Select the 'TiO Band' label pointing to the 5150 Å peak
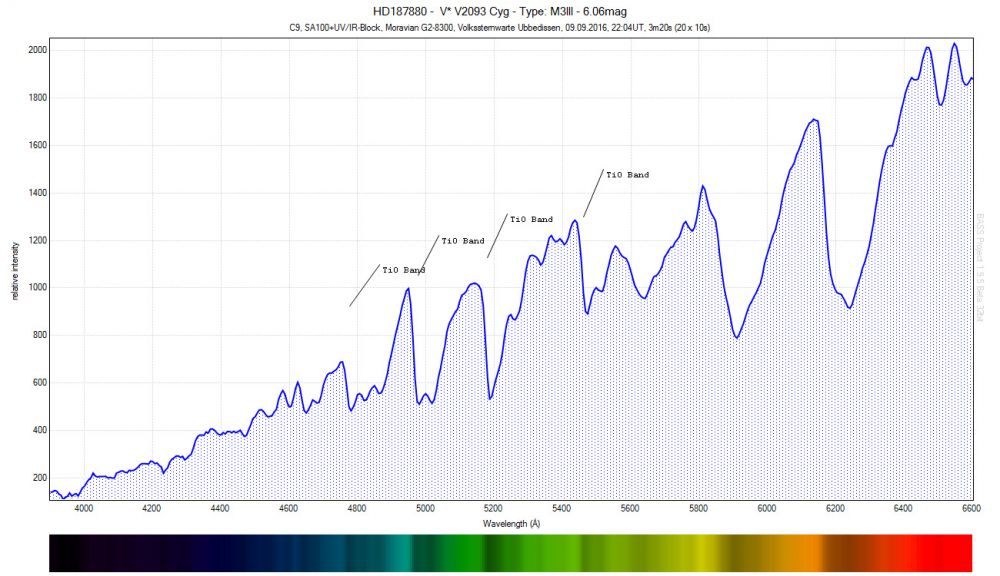The image size is (1000, 576). (x=463, y=241)
